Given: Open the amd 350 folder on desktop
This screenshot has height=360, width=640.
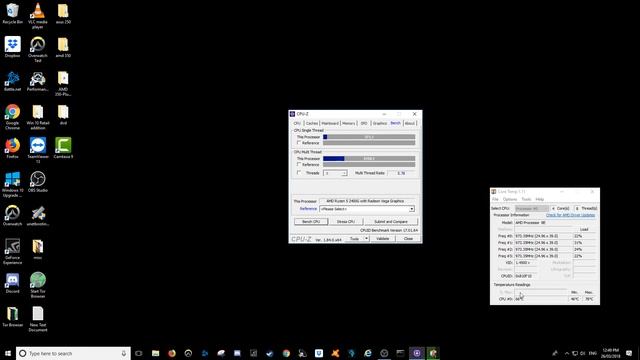Looking at the screenshot, I should 63,47.
